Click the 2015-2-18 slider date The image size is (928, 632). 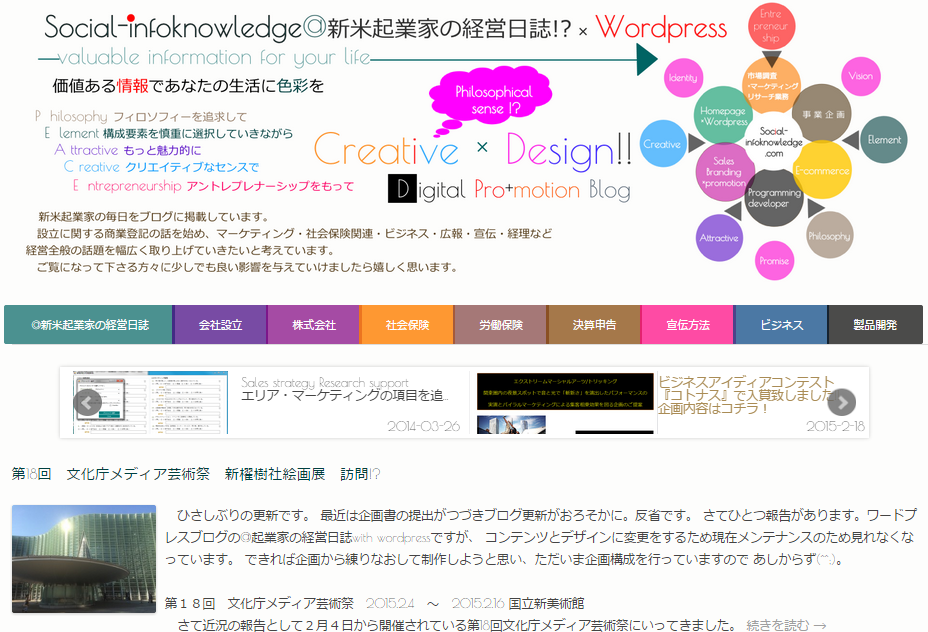pyautogui.click(x=835, y=425)
